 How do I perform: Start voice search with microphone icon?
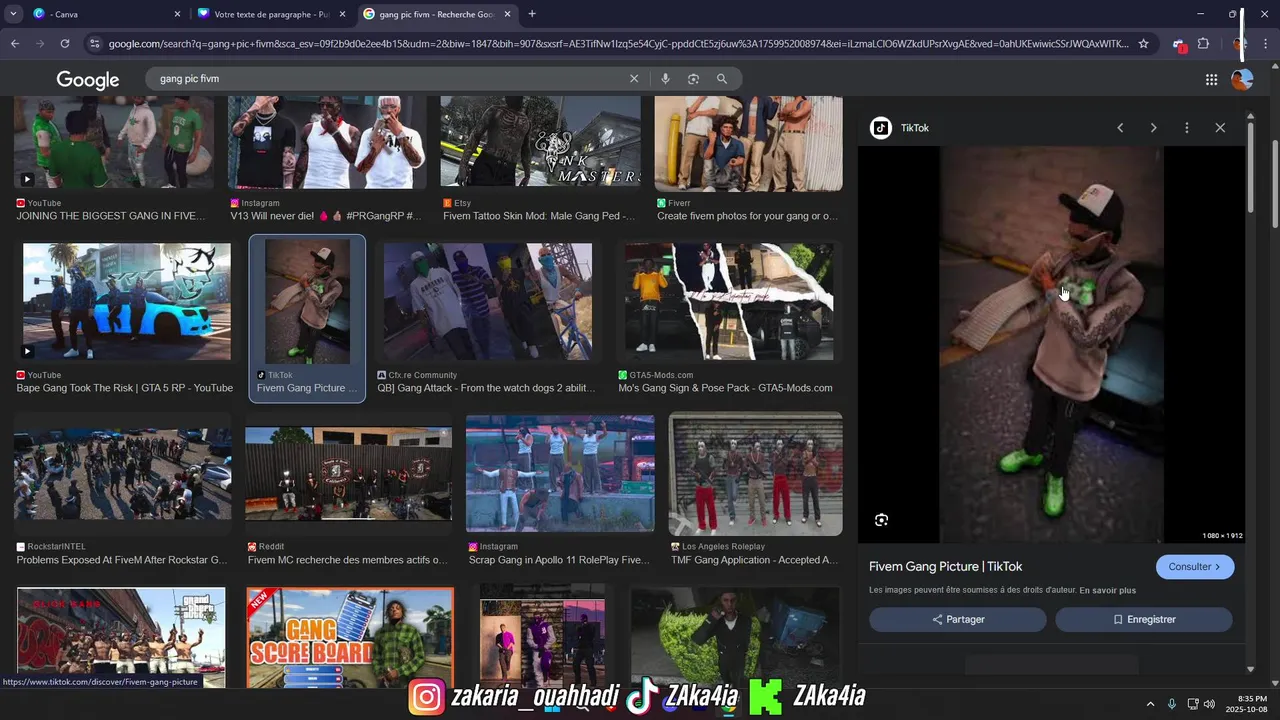point(665,79)
